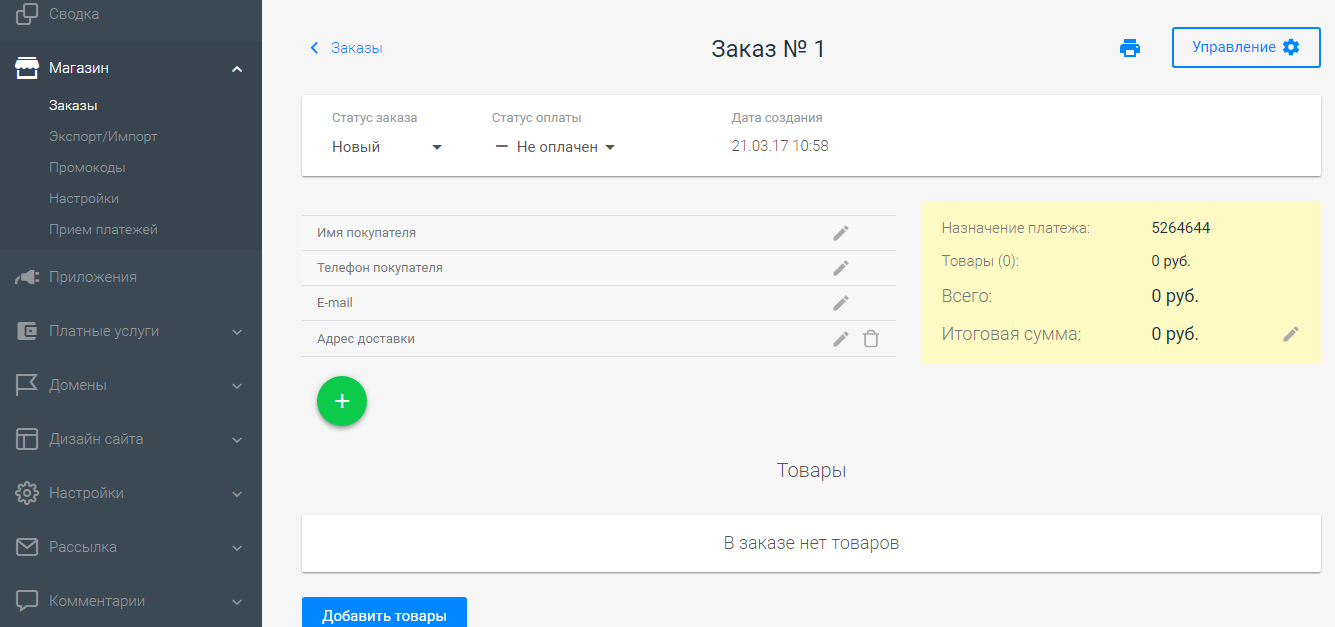Expand the main Настройки section chevron
Viewport: 1335px width, 627px height.
click(x=237, y=494)
